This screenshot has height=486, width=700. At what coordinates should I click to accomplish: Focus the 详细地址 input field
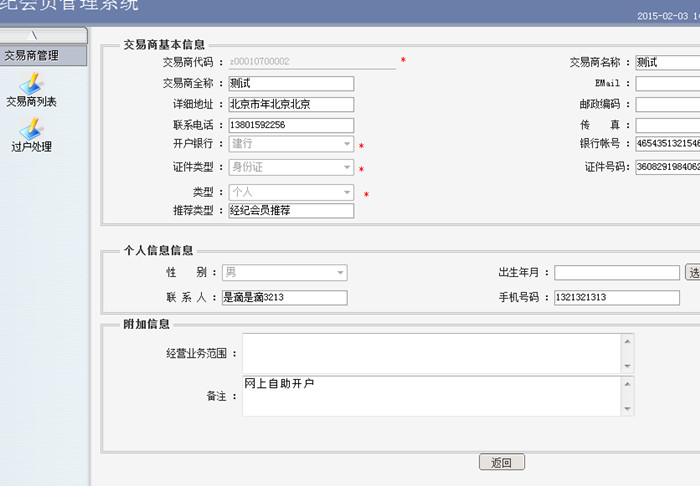click(x=290, y=104)
